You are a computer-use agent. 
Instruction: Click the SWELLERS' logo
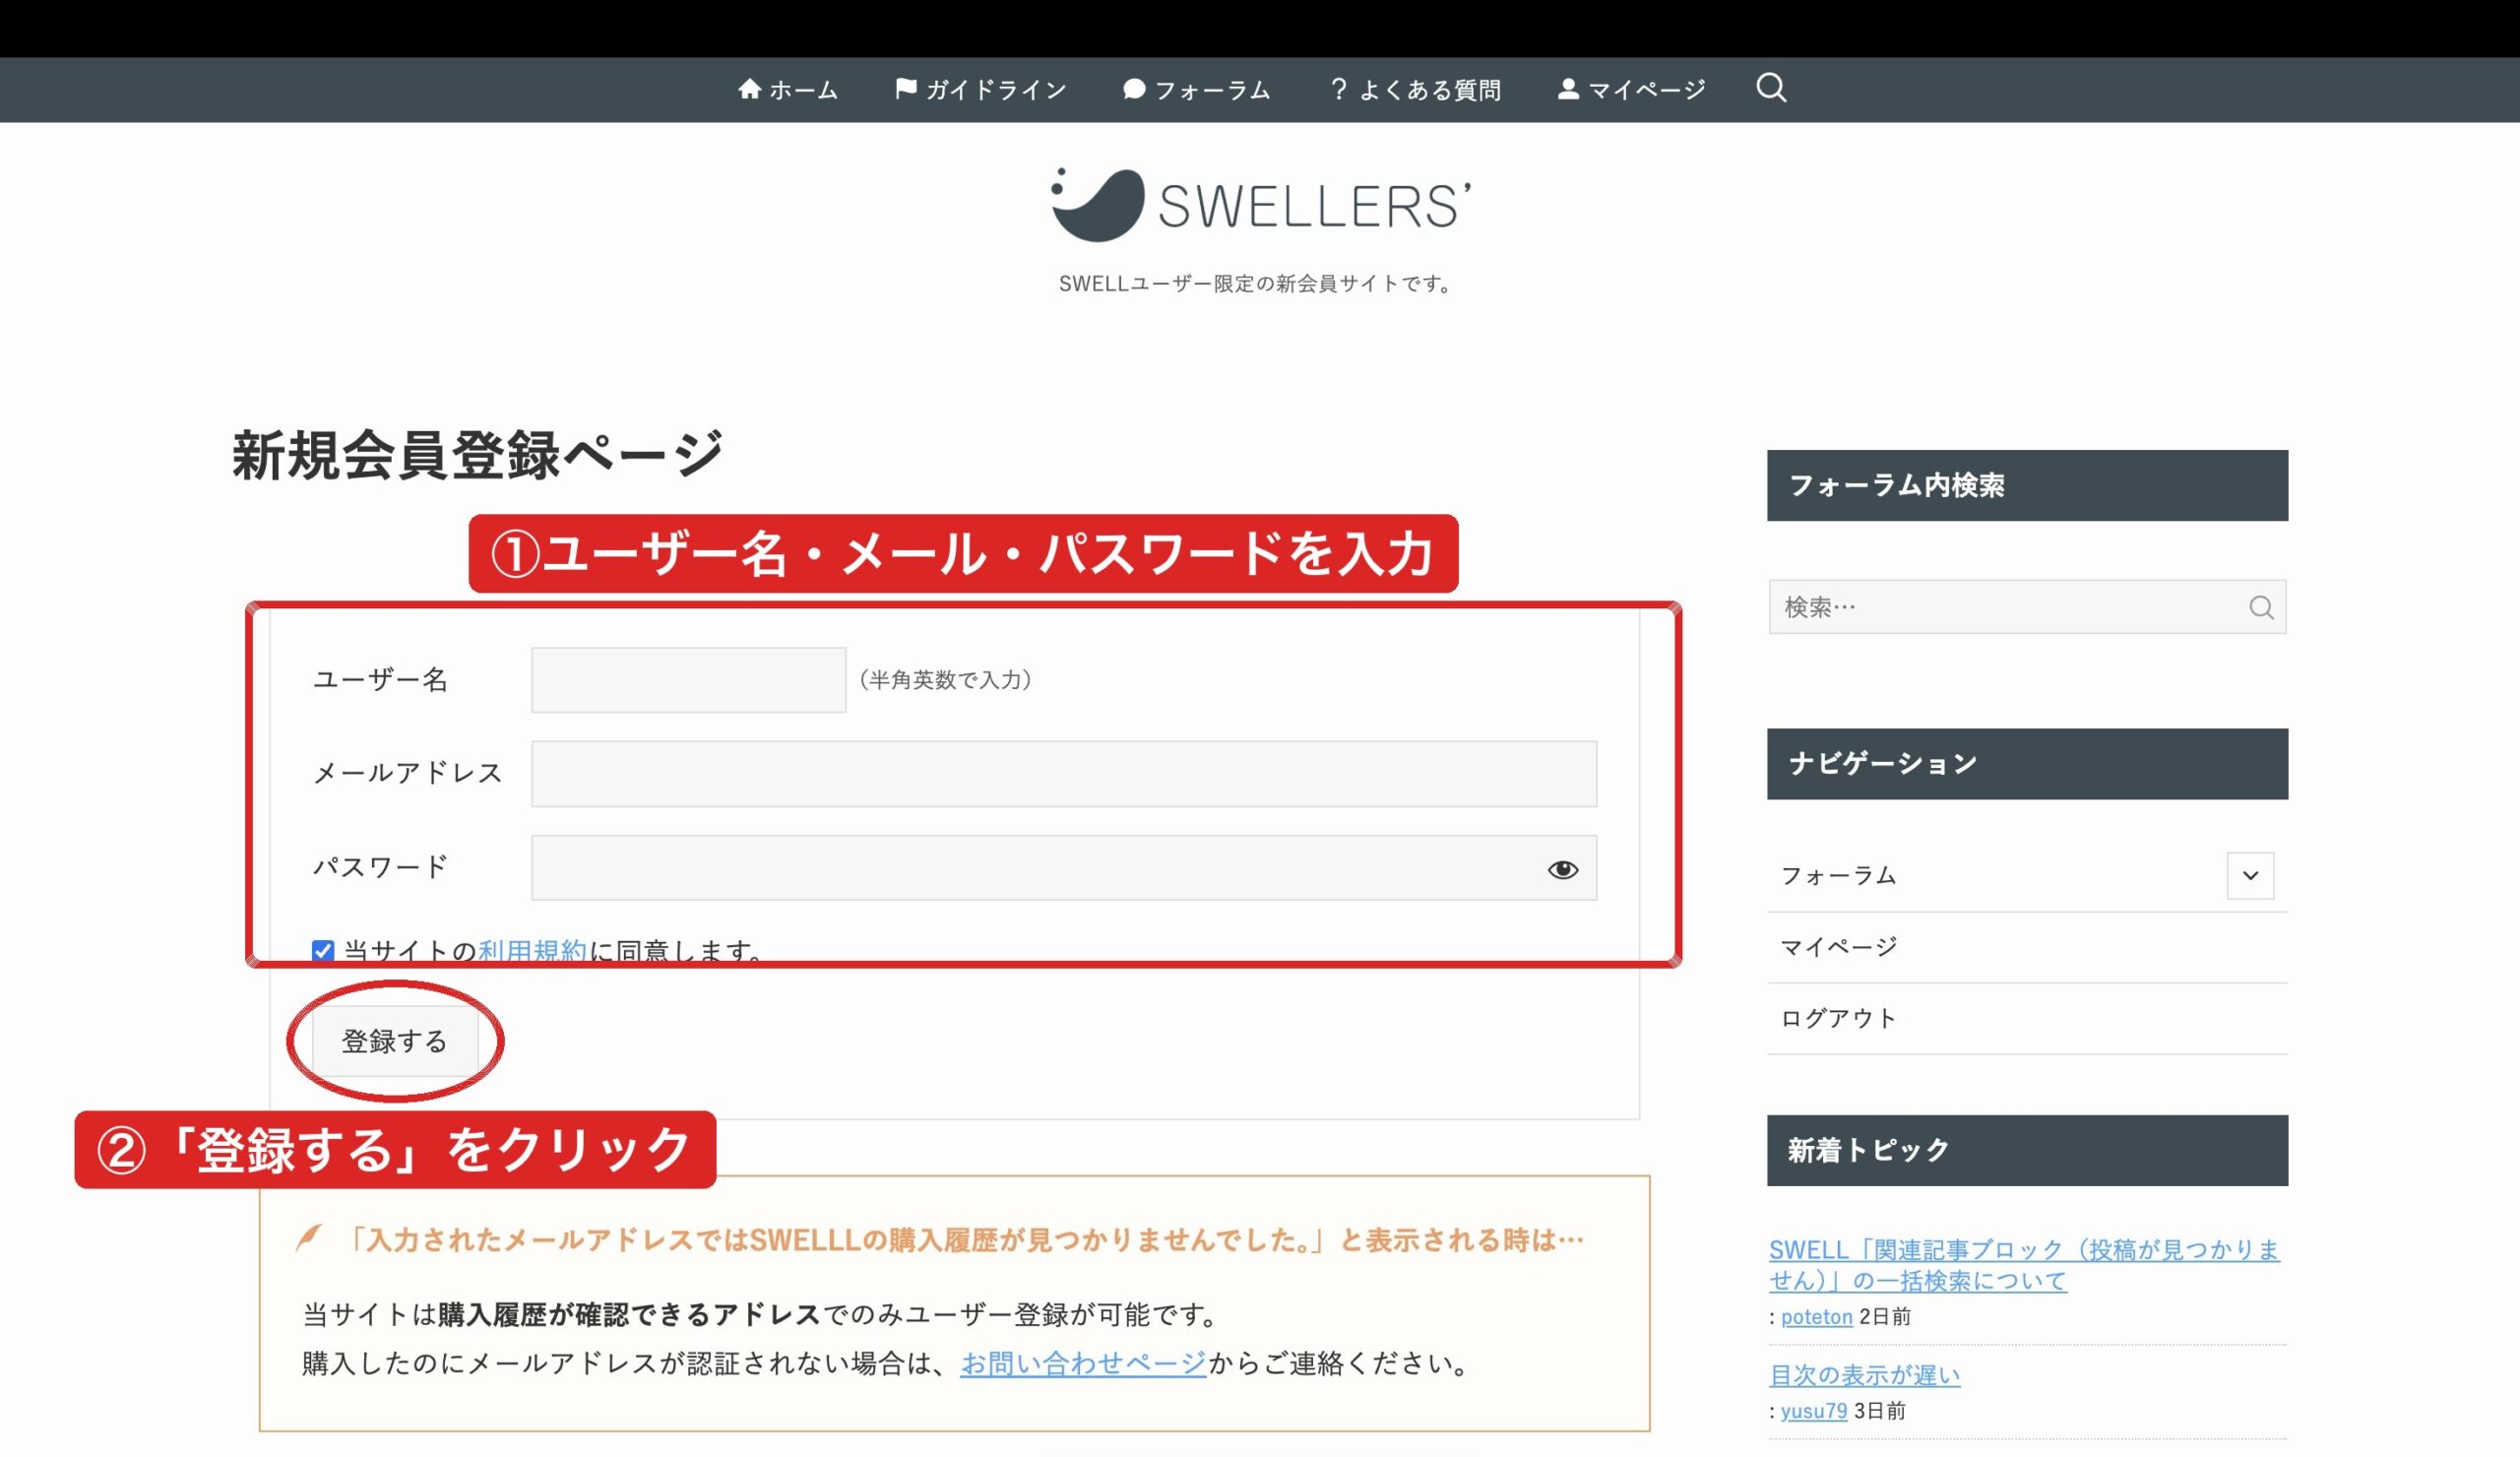click(1260, 205)
